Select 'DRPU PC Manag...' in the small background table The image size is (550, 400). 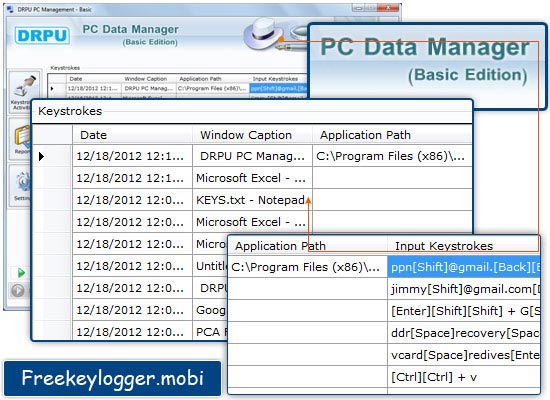click(x=149, y=88)
